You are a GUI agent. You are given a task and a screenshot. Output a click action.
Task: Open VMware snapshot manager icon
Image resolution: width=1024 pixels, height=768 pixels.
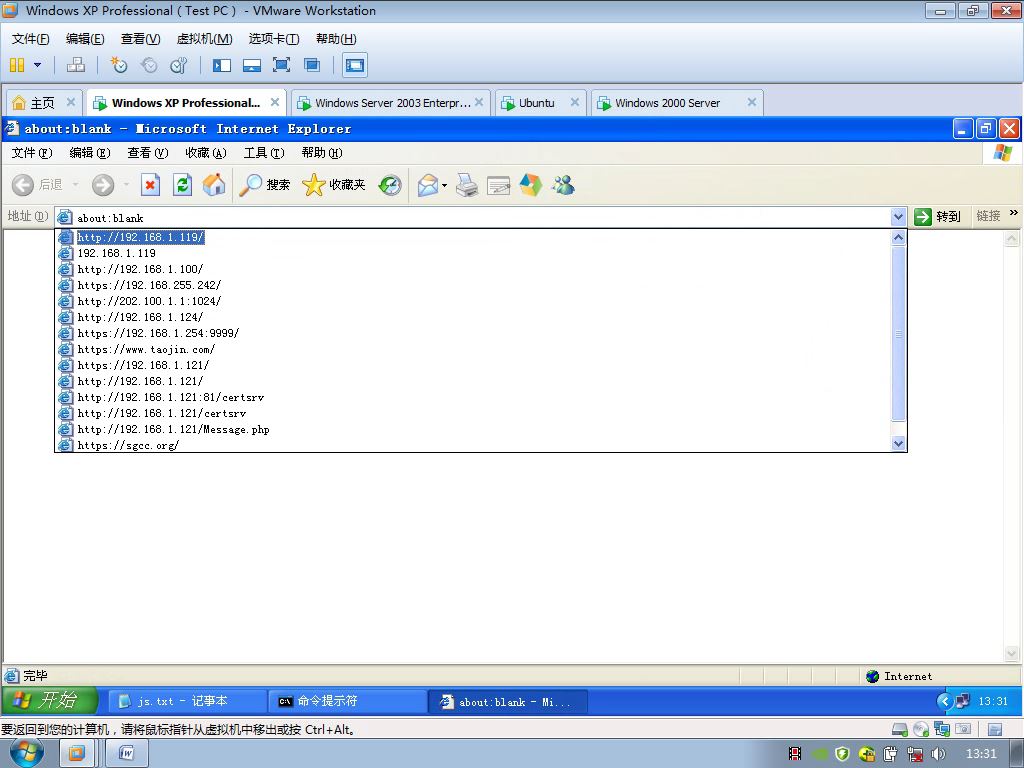pyautogui.click(x=178, y=65)
